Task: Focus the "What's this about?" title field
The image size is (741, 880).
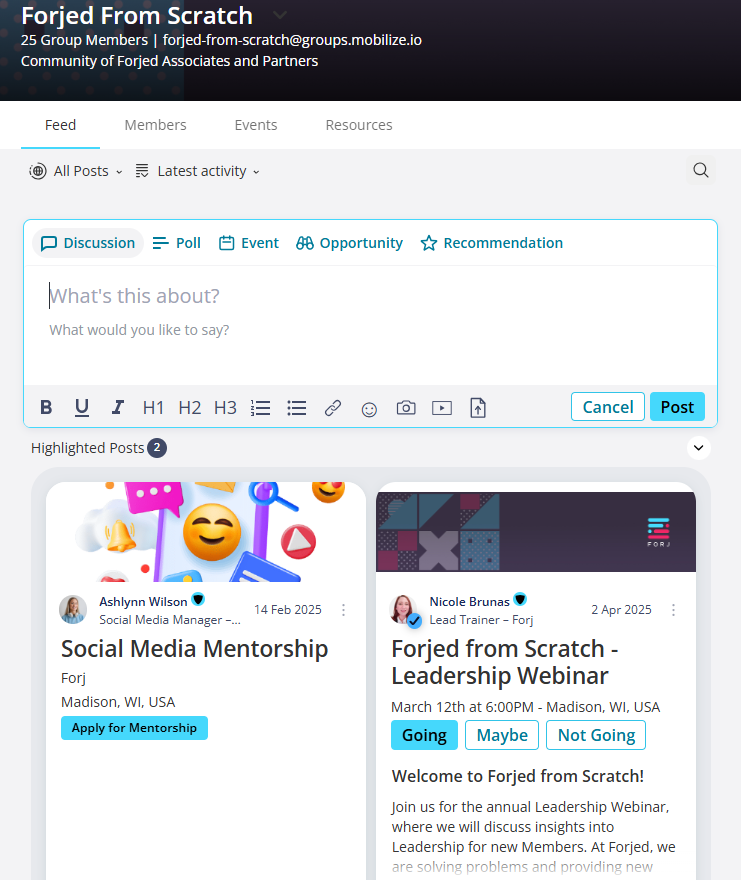Action: coord(370,296)
